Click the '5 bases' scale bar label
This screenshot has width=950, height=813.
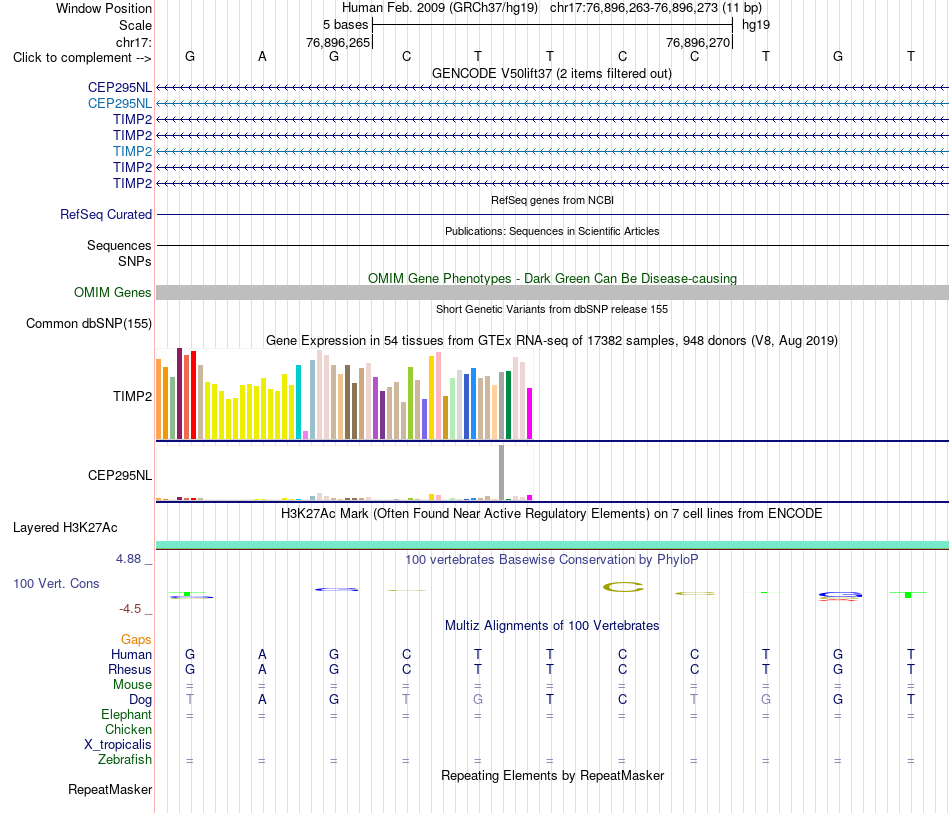click(345, 25)
